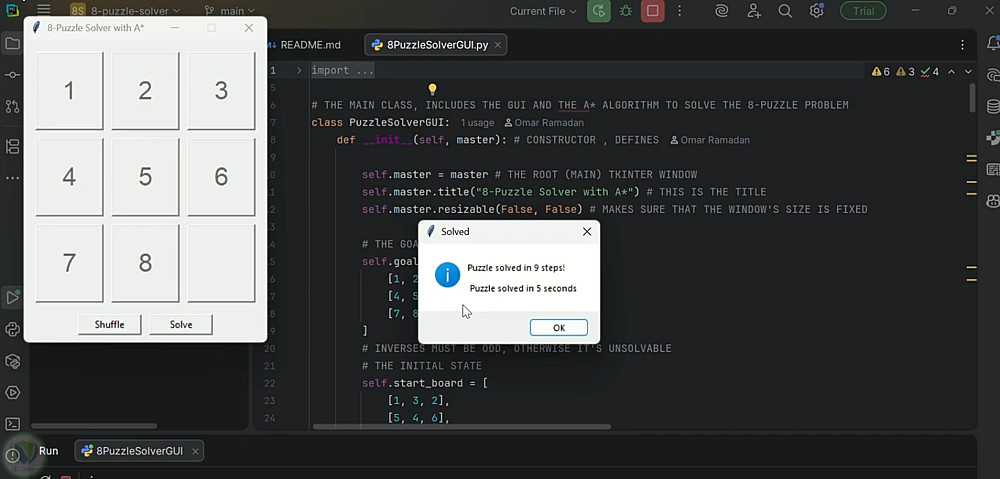This screenshot has width=1000, height=479.
Task: Go to next highlighted error down arrow
Action: pos(968,71)
